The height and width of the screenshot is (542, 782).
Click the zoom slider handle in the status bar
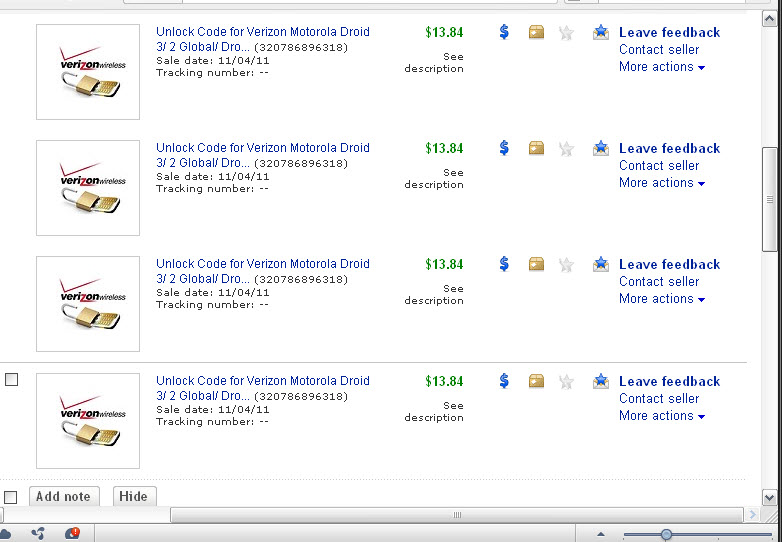pos(666,535)
